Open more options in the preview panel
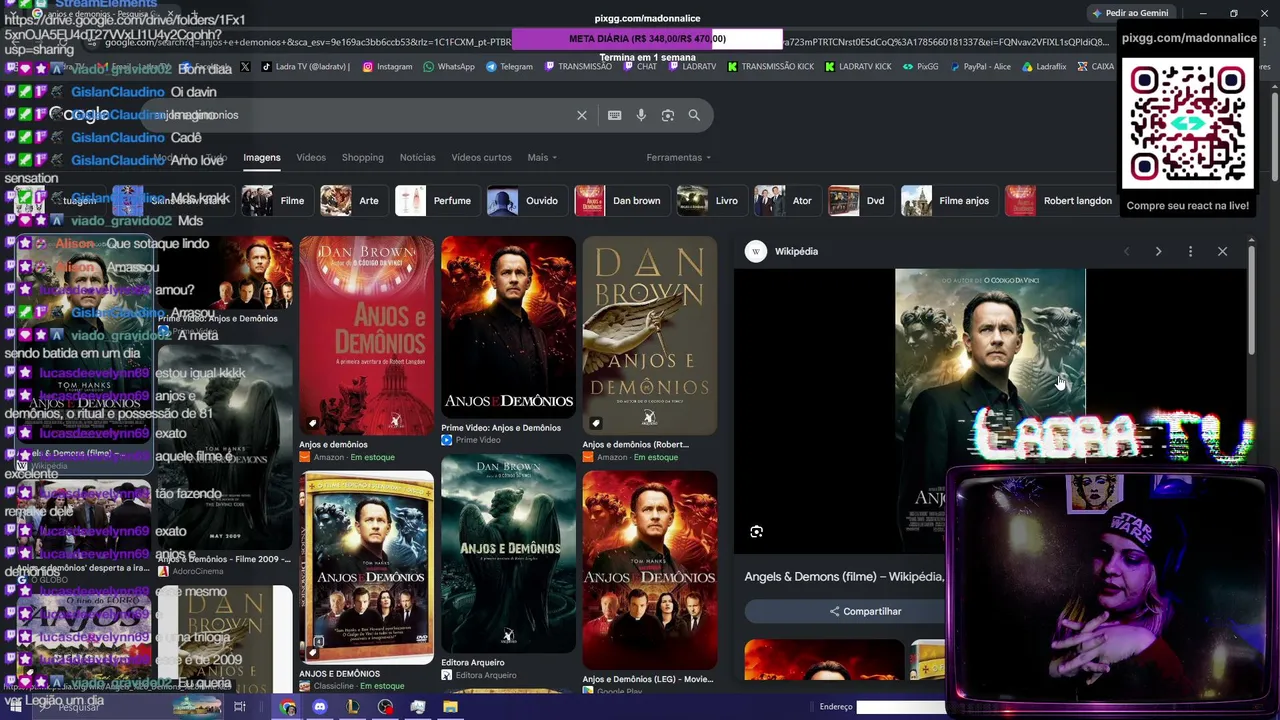This screenshot has height=720, width=1280. tap(1190, 251)
